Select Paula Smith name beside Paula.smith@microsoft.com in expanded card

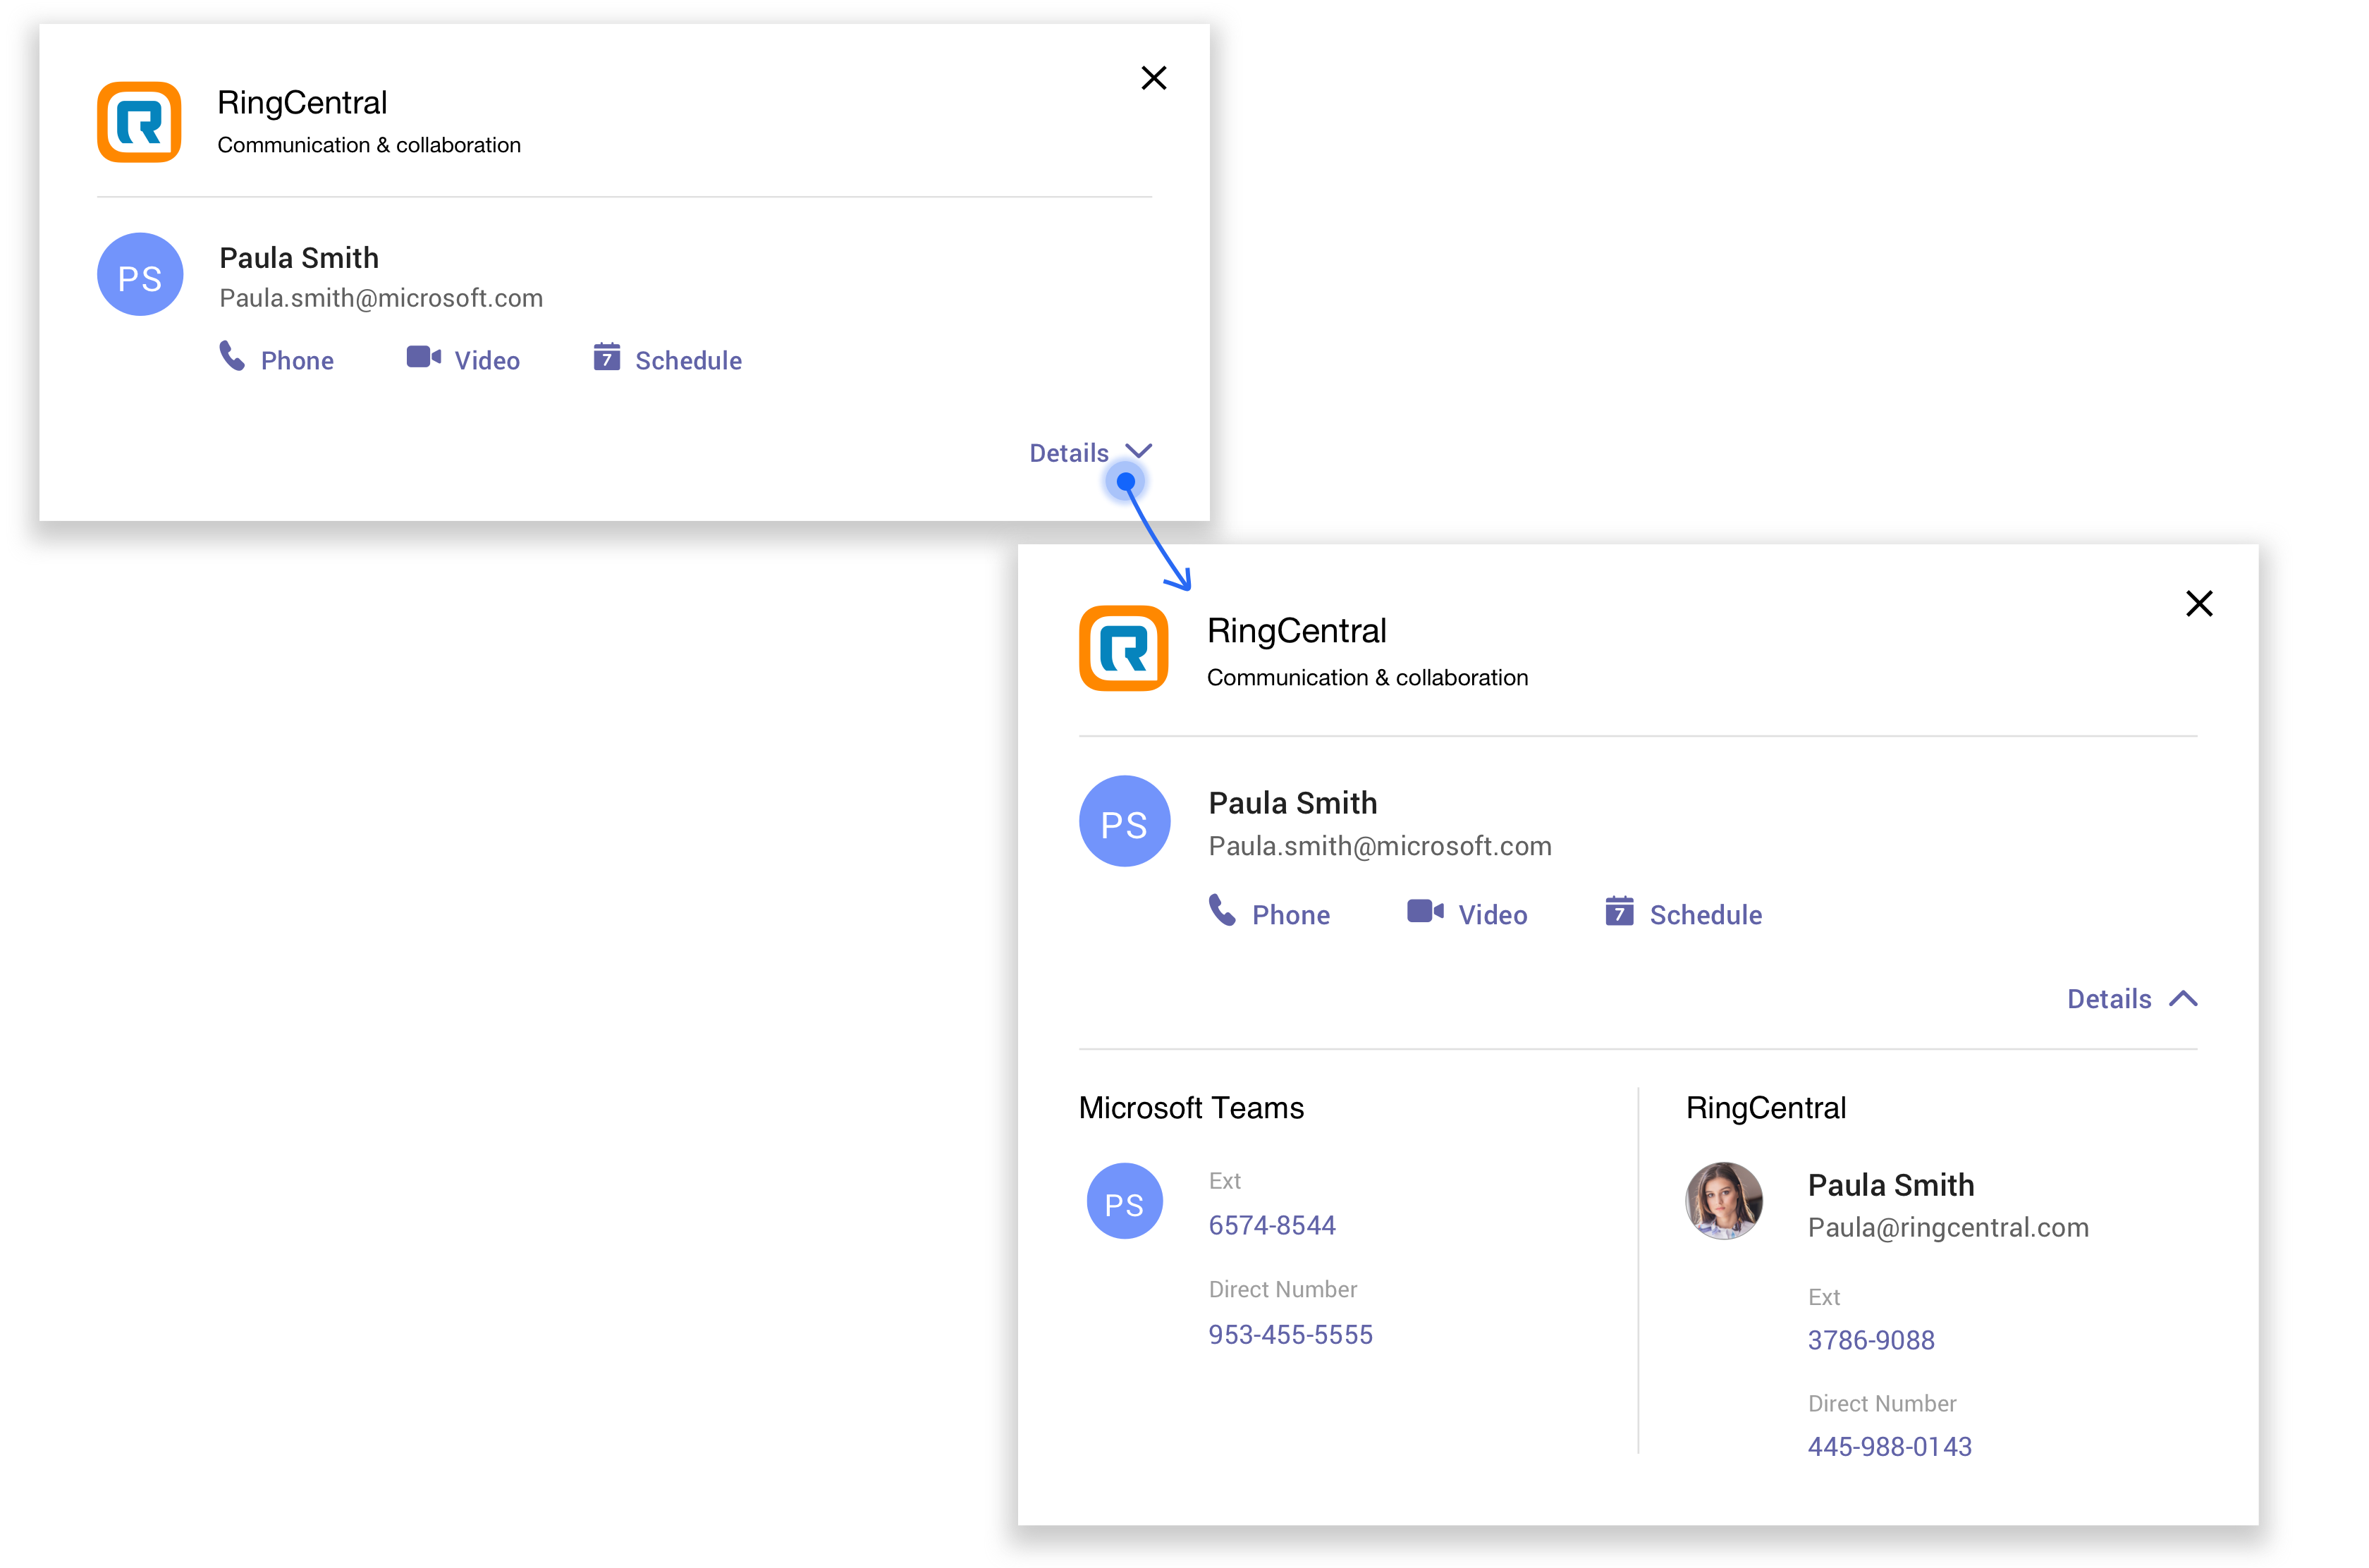click(1292, 803)
